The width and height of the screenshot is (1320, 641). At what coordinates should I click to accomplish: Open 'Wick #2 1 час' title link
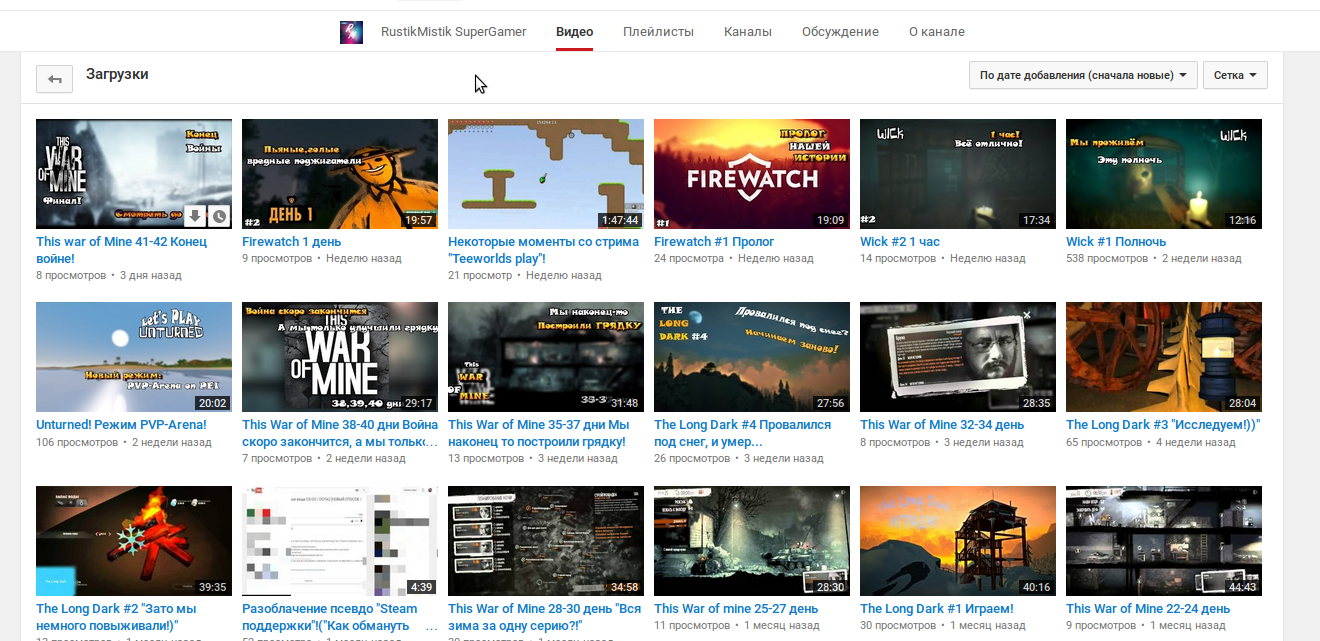coord(900,242)
